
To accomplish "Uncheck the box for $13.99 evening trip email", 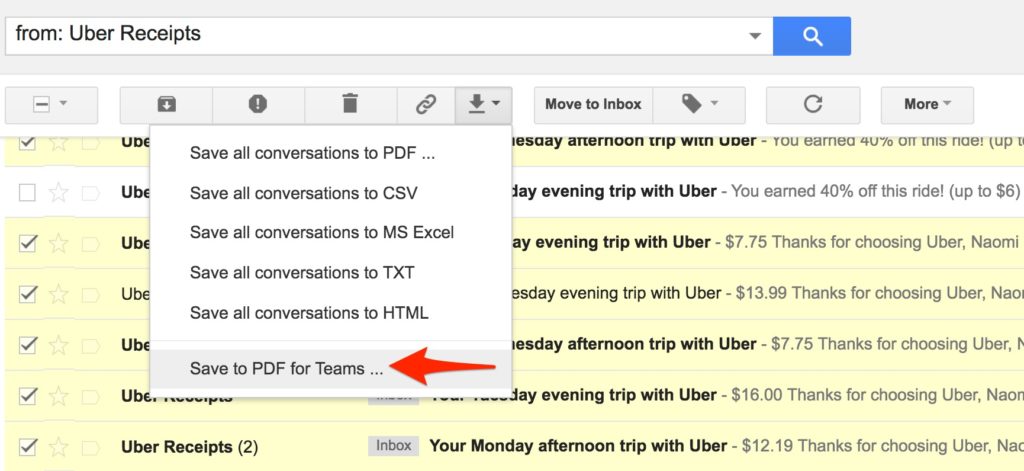I will [x=27, y=294].
